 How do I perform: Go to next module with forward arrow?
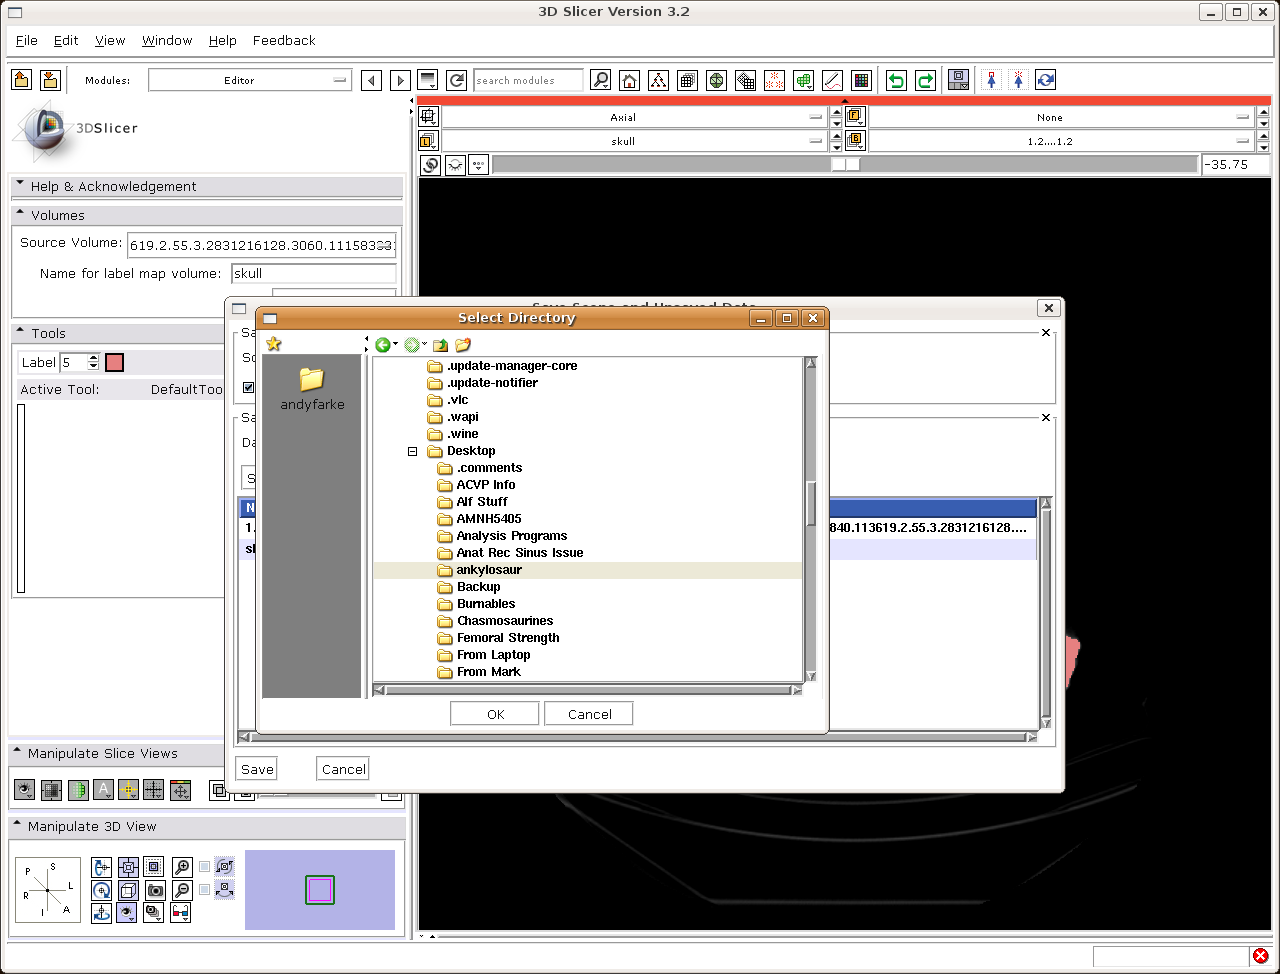[x=400, y=80]
